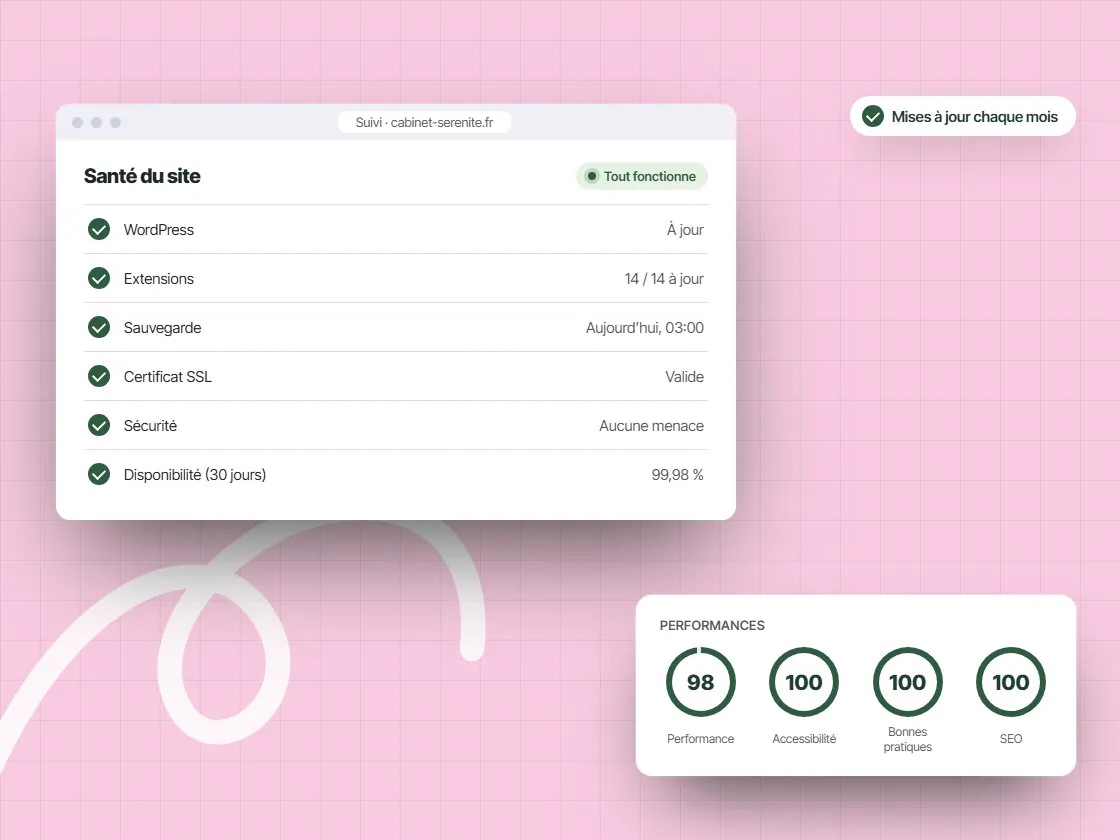Click the Santé du site heading
This screenshot has width=1120, height=840.
click(x=142, y=176)
